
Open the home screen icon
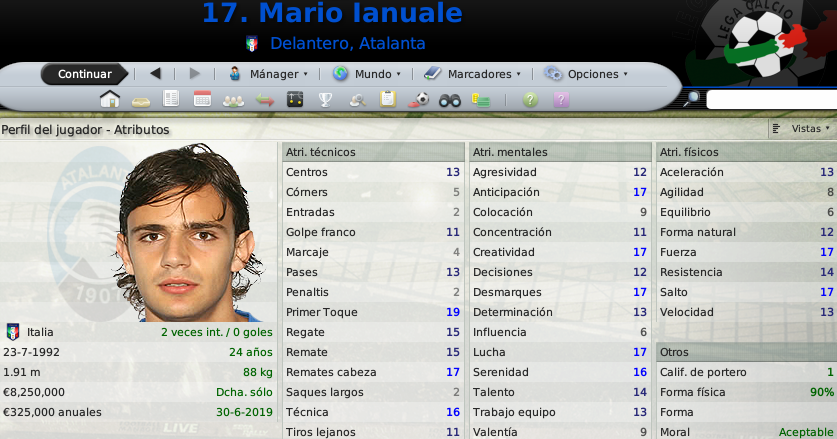click(109, 99)
